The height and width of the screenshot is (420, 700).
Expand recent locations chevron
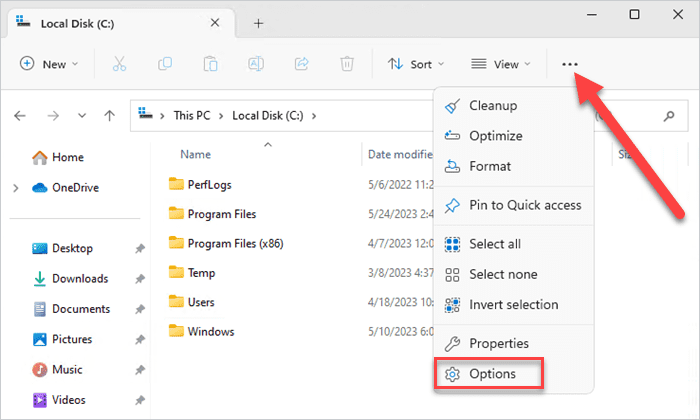click(x=82, y=116)
